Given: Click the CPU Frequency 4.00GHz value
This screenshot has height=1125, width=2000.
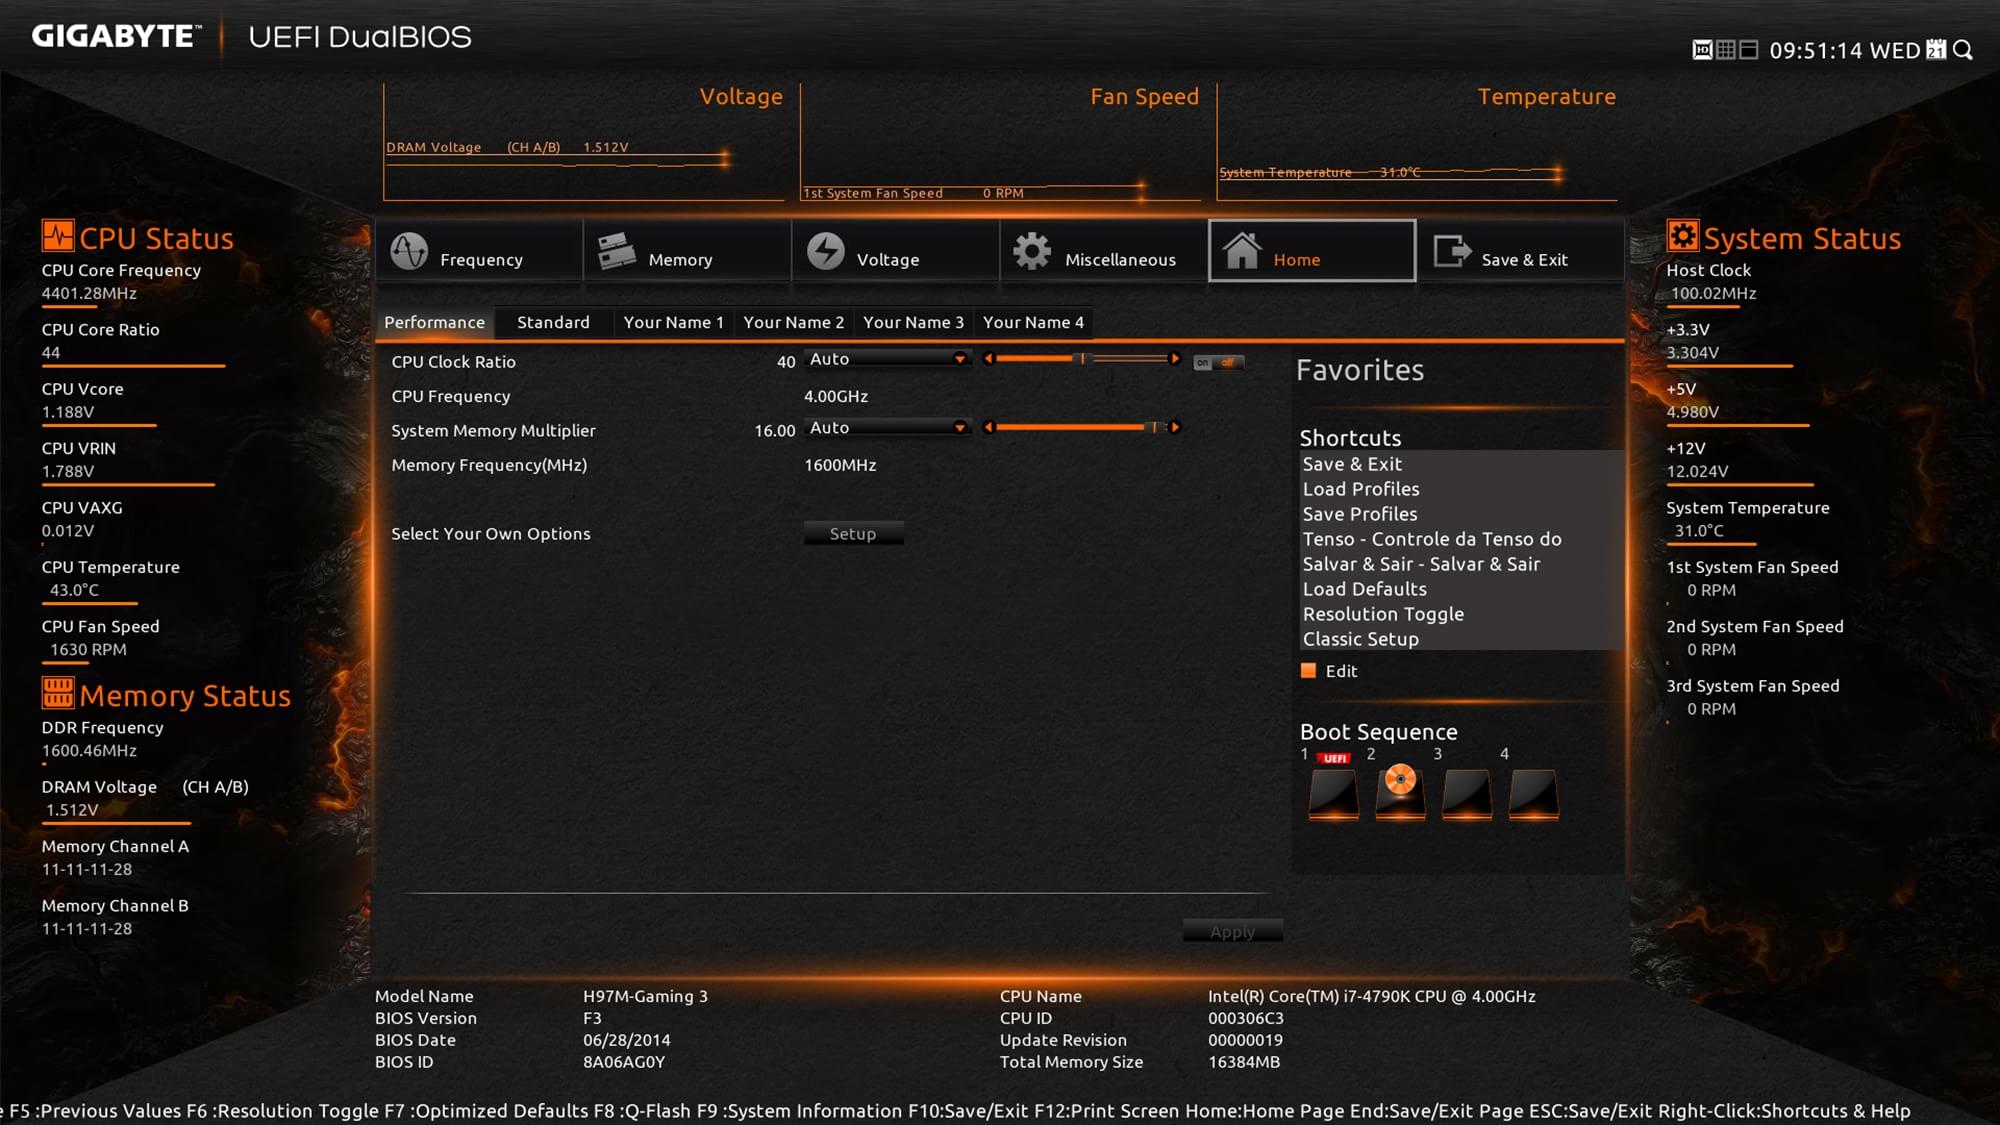Looking at the screenshot, I should 836,396.
